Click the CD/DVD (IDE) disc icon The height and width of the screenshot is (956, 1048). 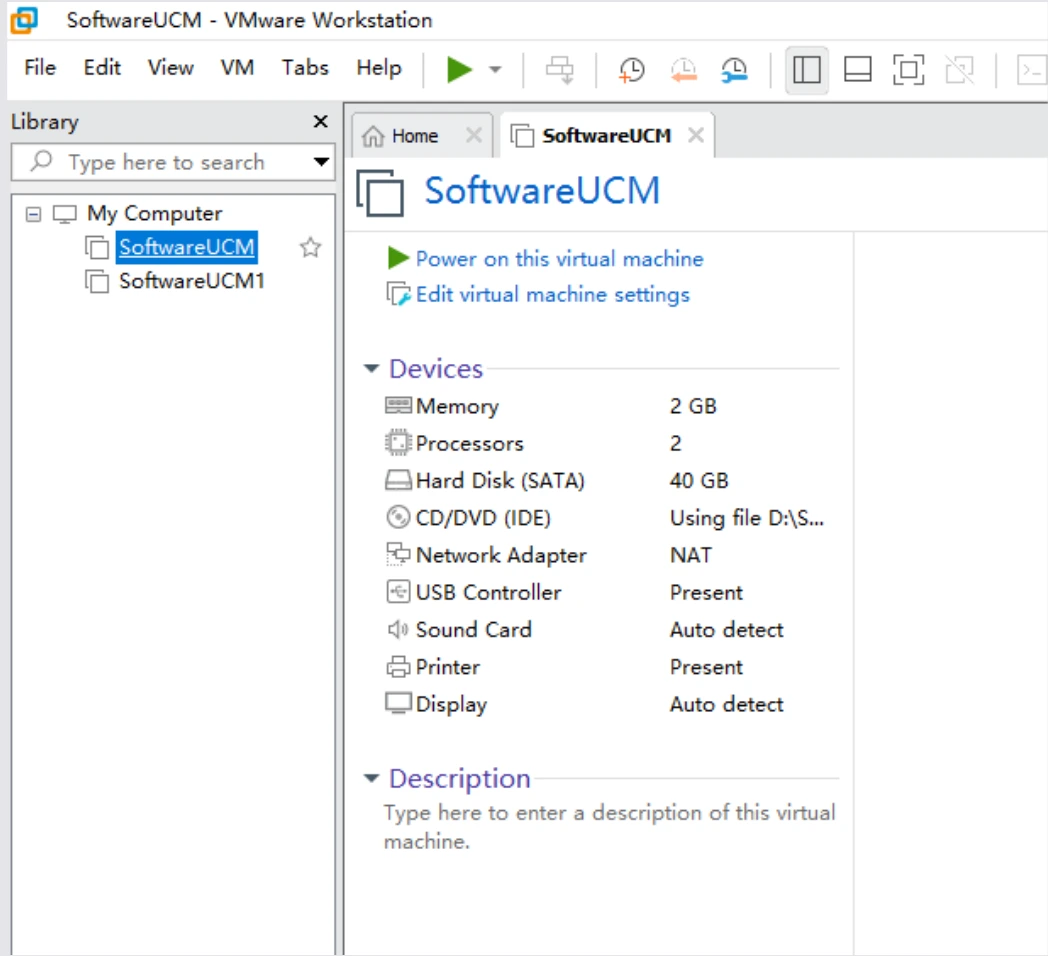[x=398, y=517]
